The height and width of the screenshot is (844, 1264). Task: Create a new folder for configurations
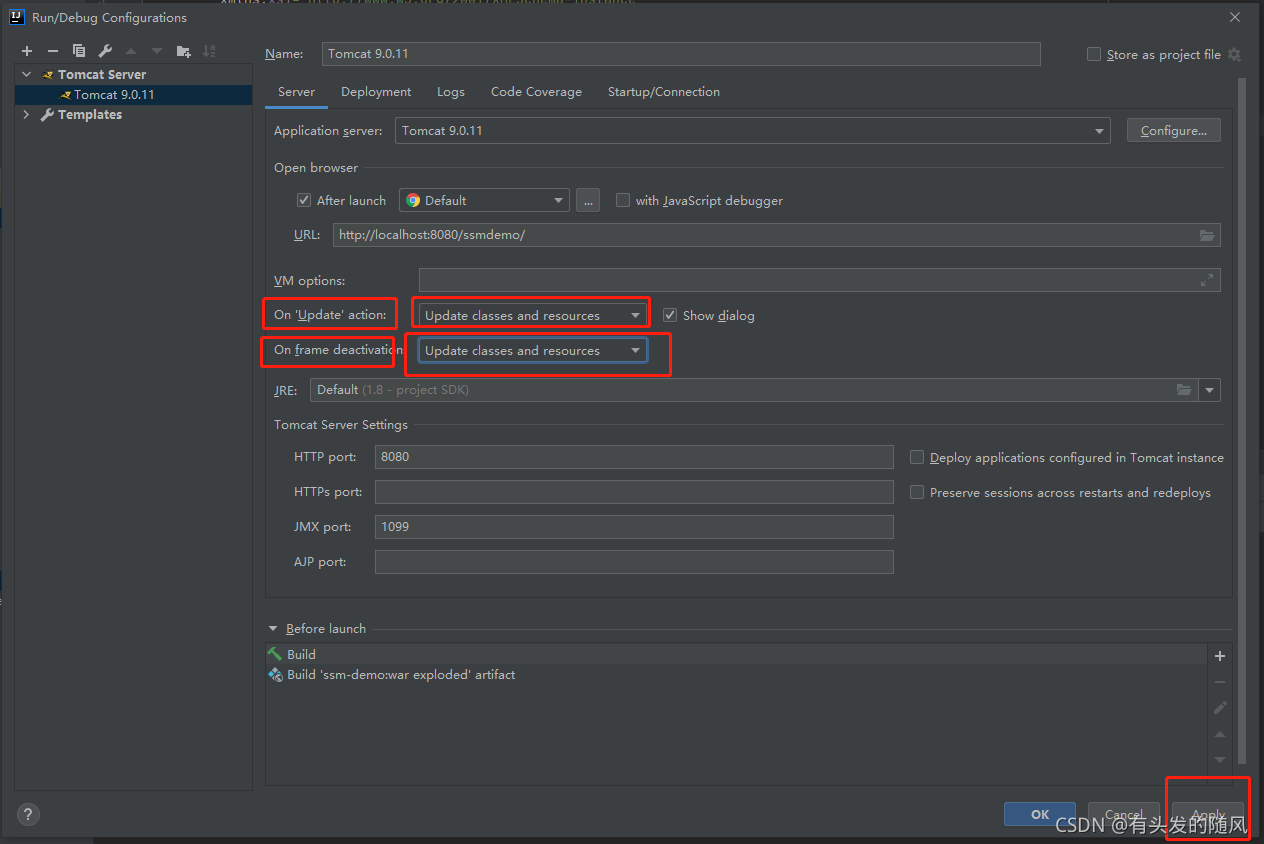[x=183, y=51]
